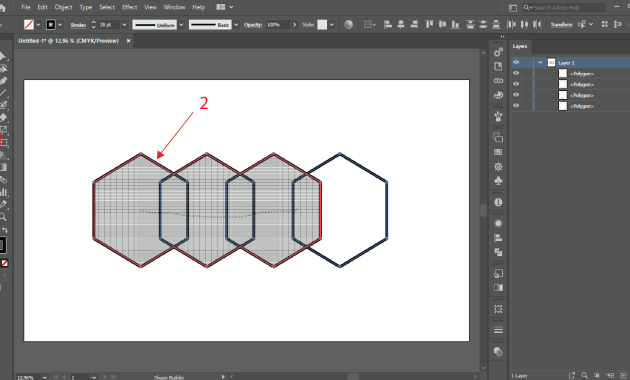630x380 pixels.
Task: Click the stroke weight value field
Action: [x=108, y=25]
